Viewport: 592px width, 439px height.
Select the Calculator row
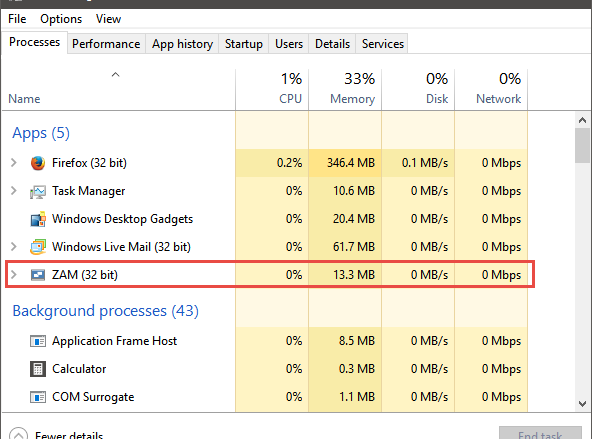(265, 369)
